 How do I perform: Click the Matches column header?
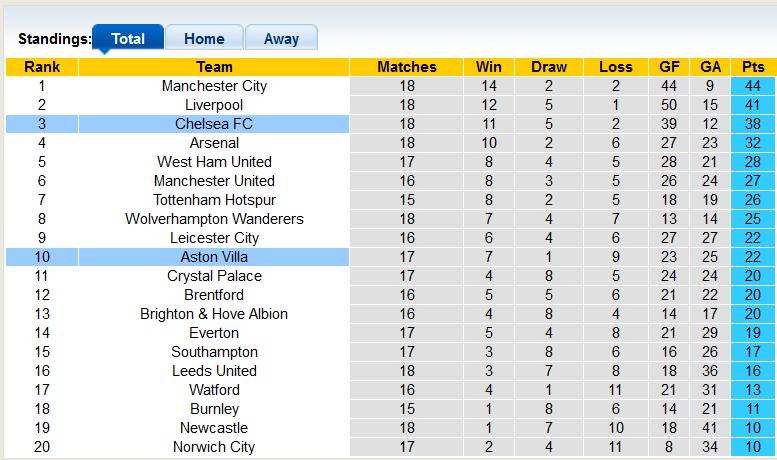[407, 67]
